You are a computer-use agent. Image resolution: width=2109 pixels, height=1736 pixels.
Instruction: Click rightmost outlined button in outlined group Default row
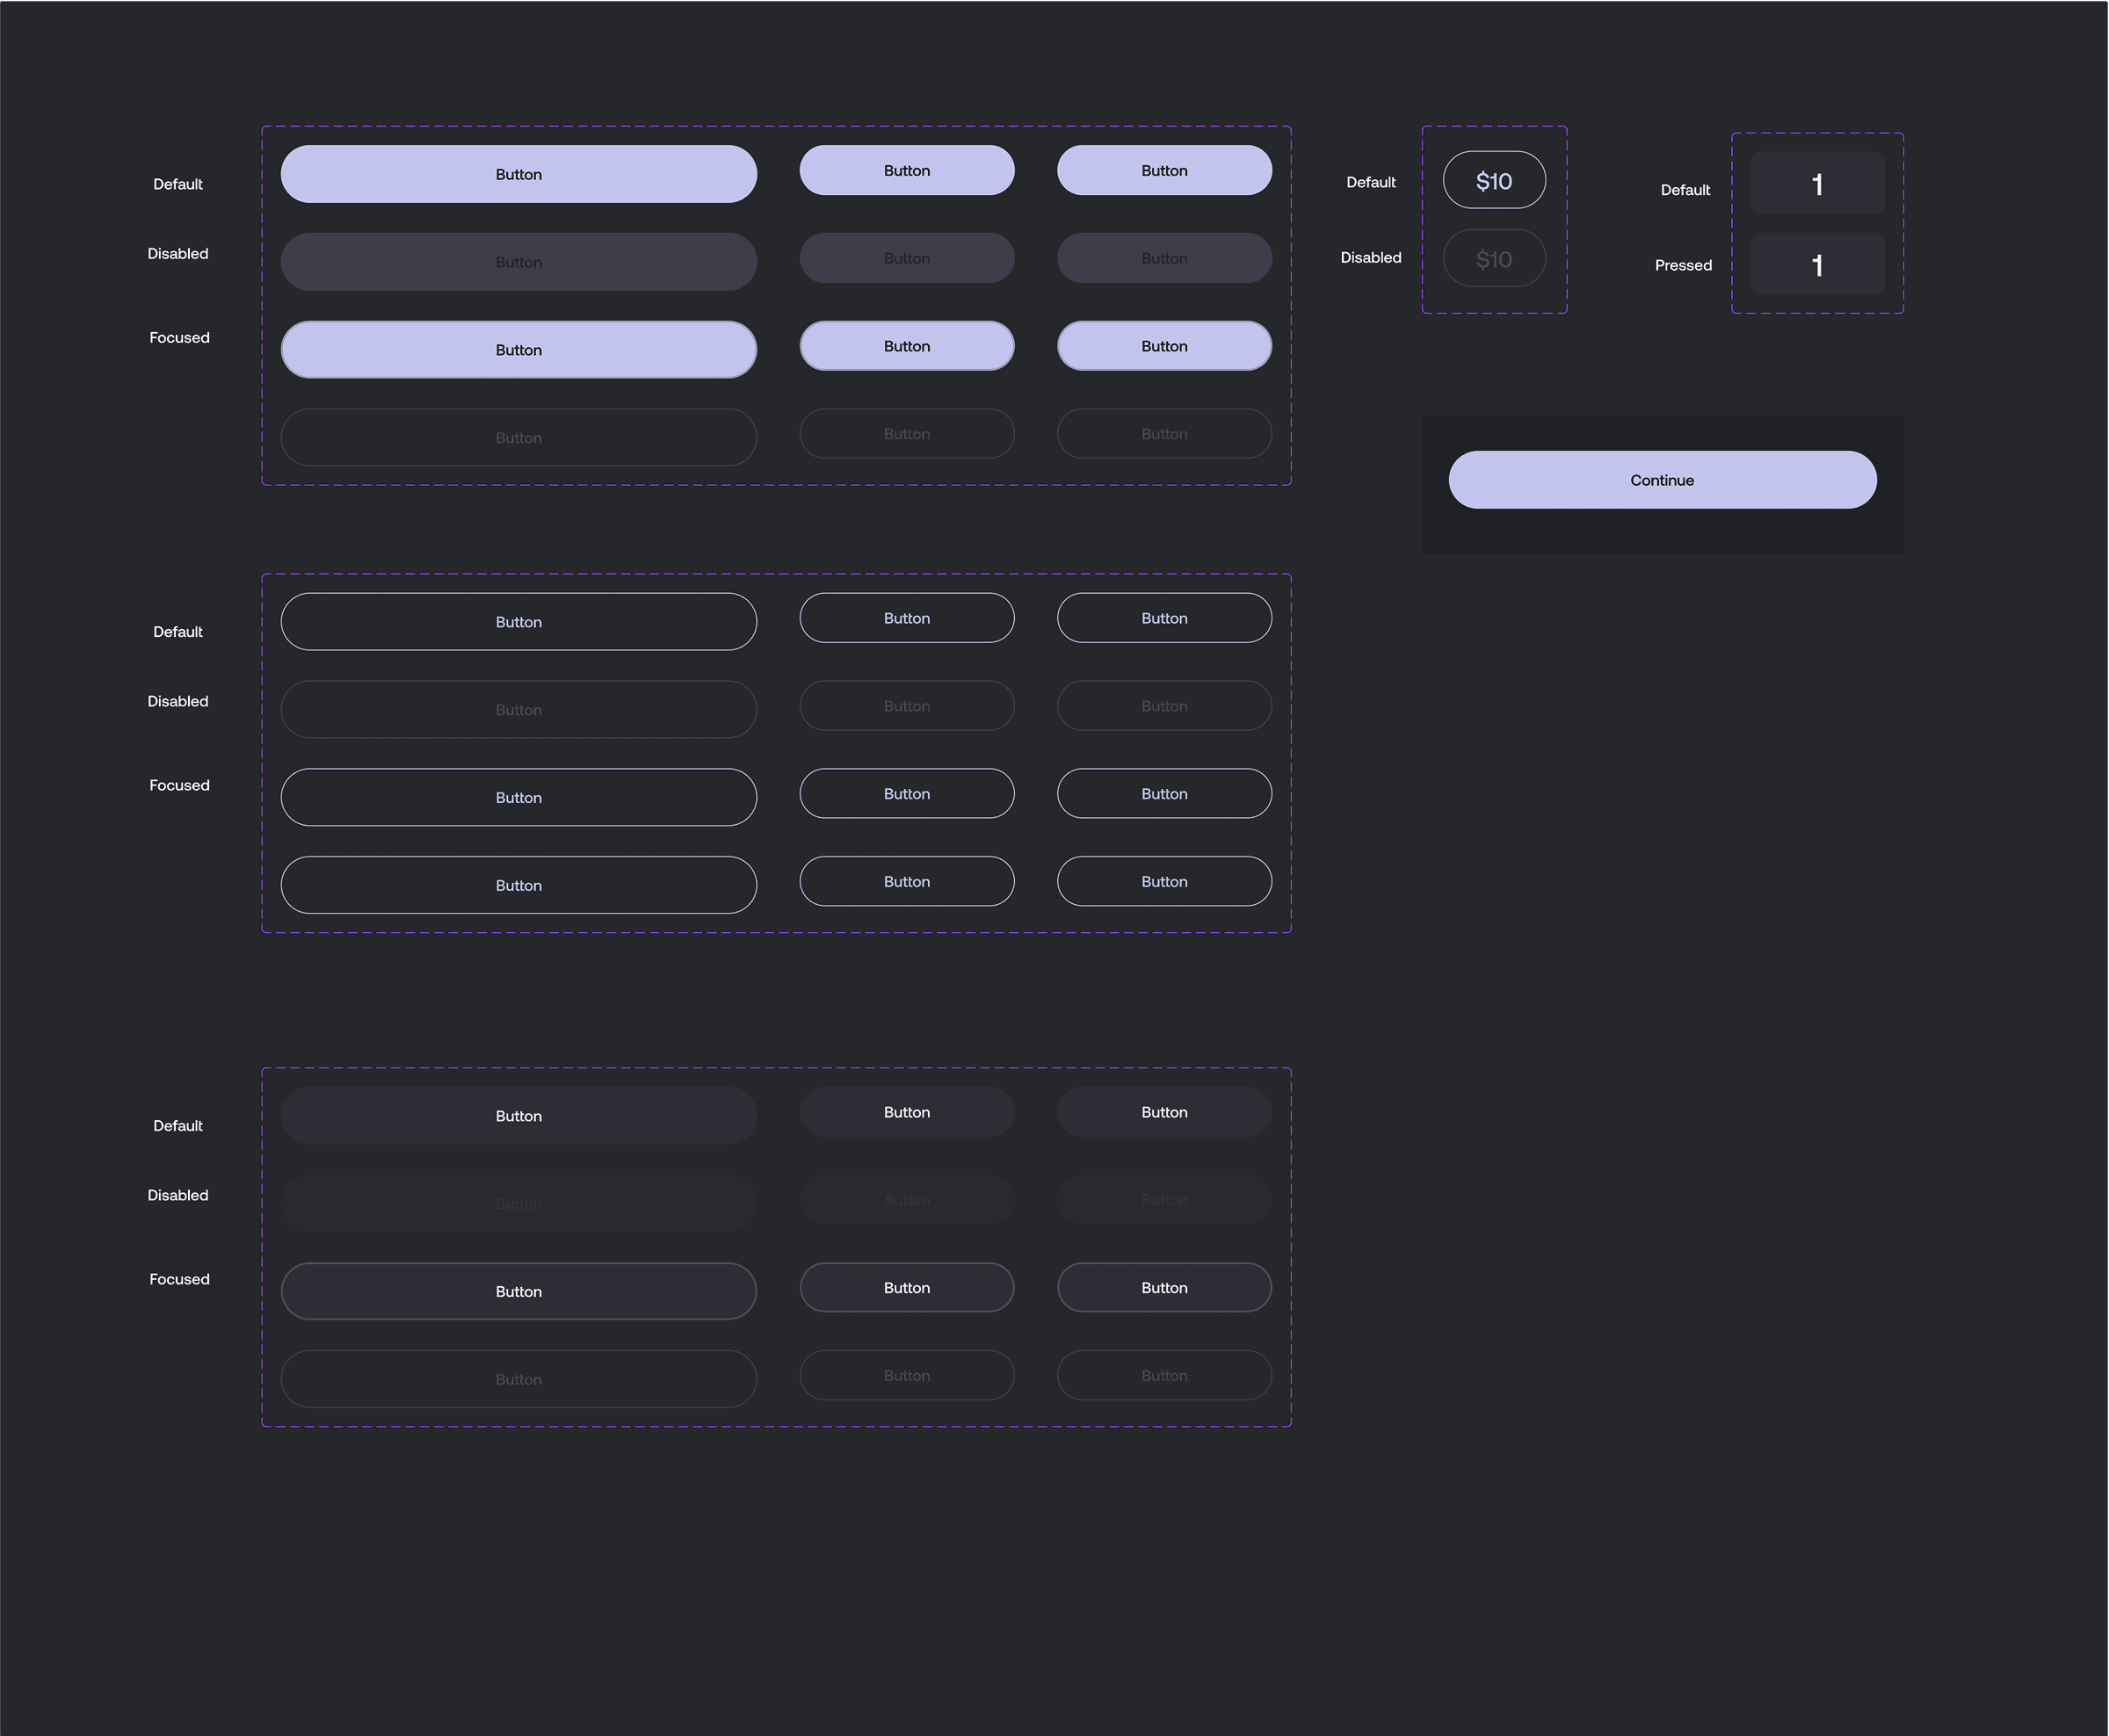coord(1164,618)
